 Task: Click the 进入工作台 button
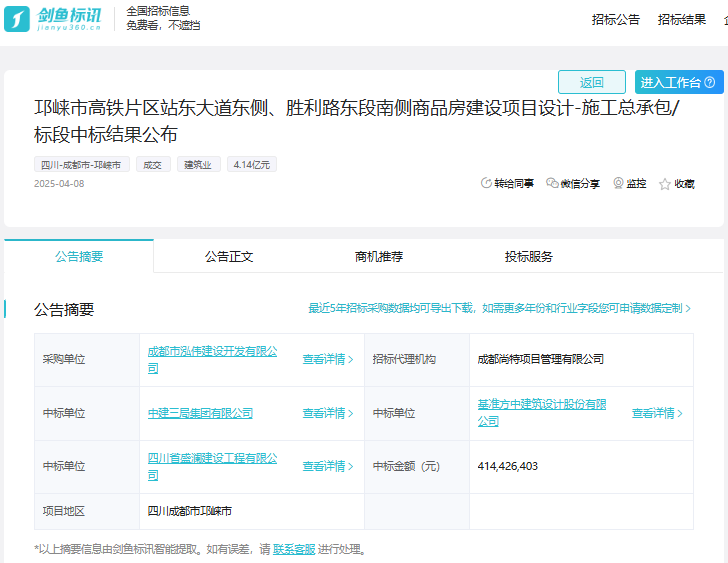tap(679, 82)
